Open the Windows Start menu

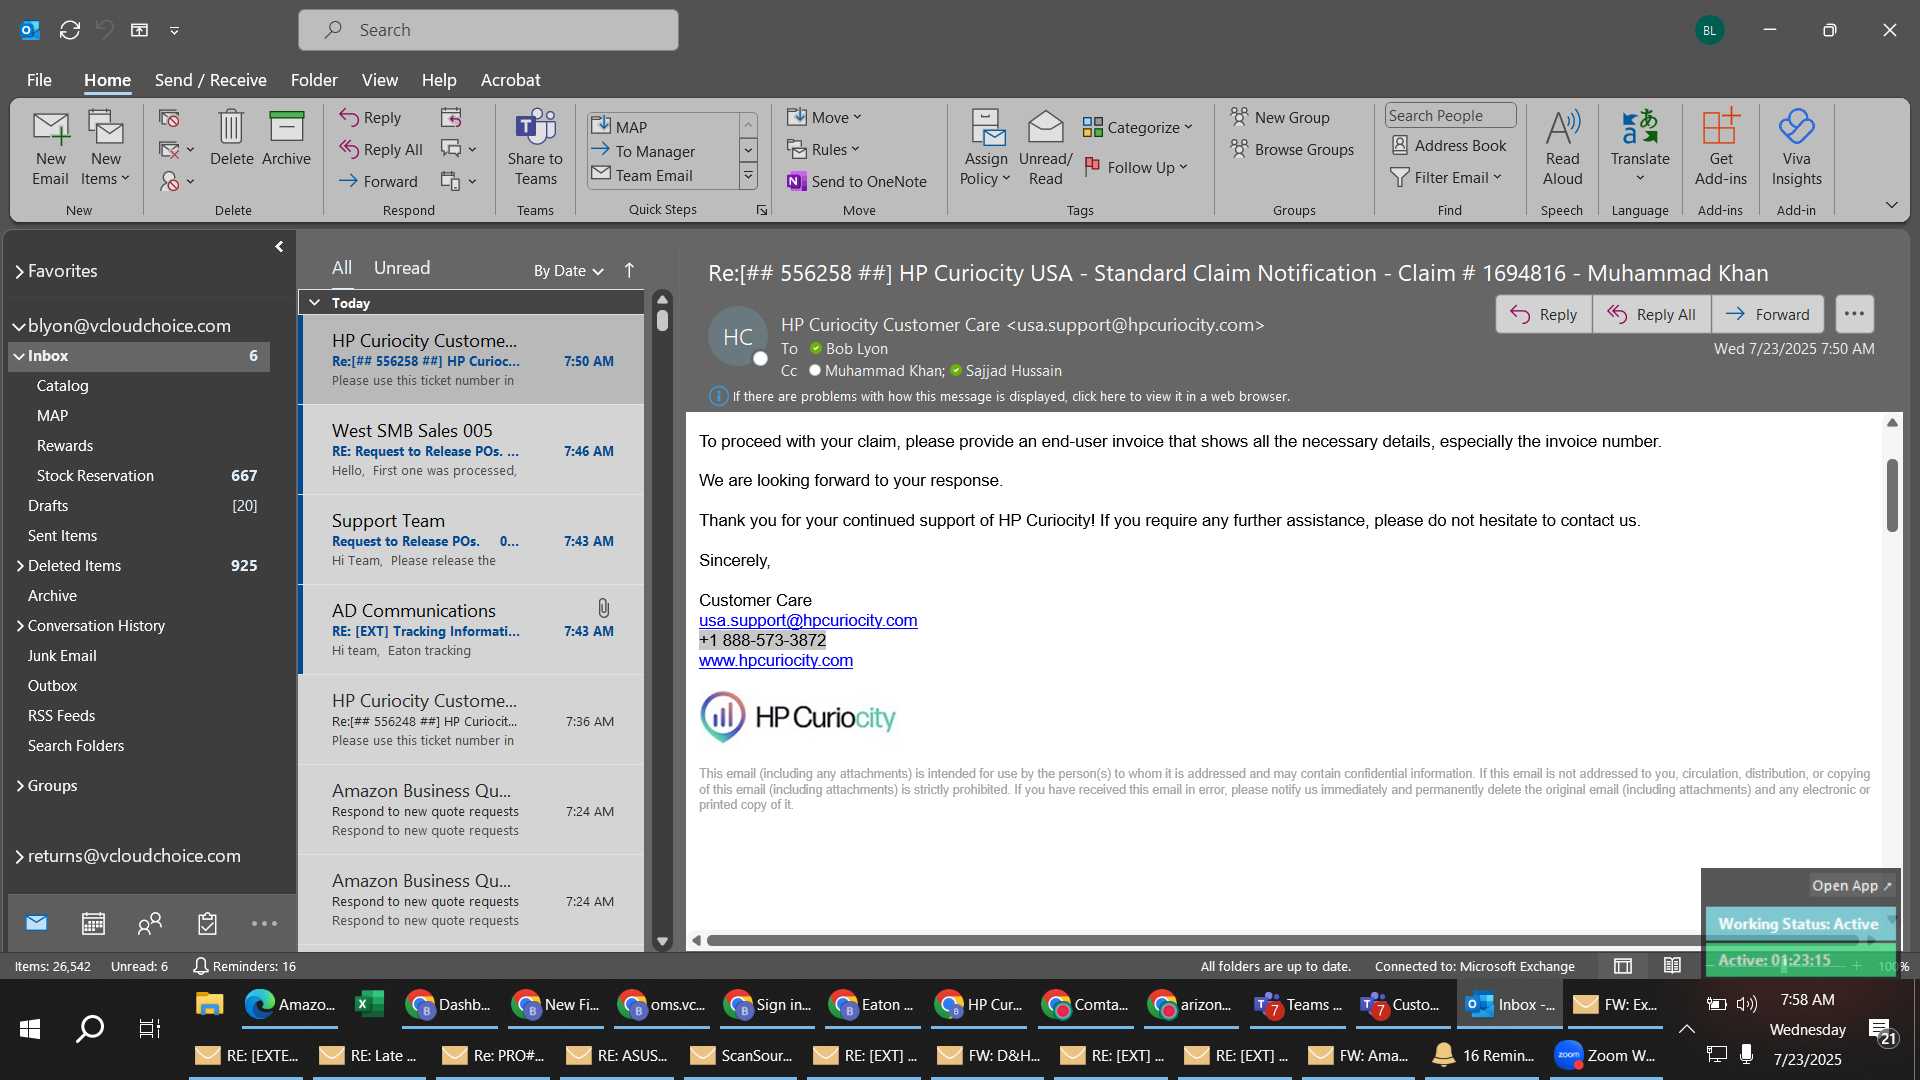(x=30, y=1028)
